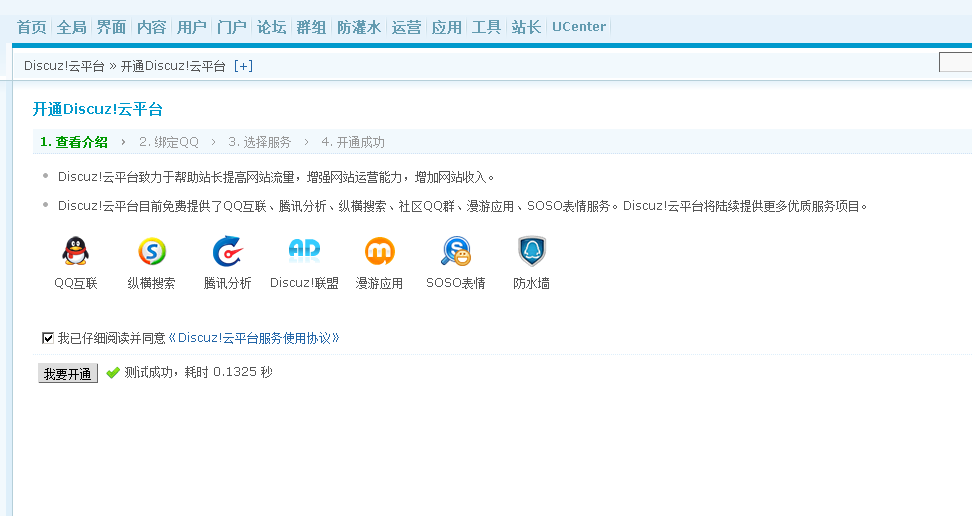Open the 全局 menu
Screen dimensions: 972x516
pyautogui.click(x=71, y=27)
